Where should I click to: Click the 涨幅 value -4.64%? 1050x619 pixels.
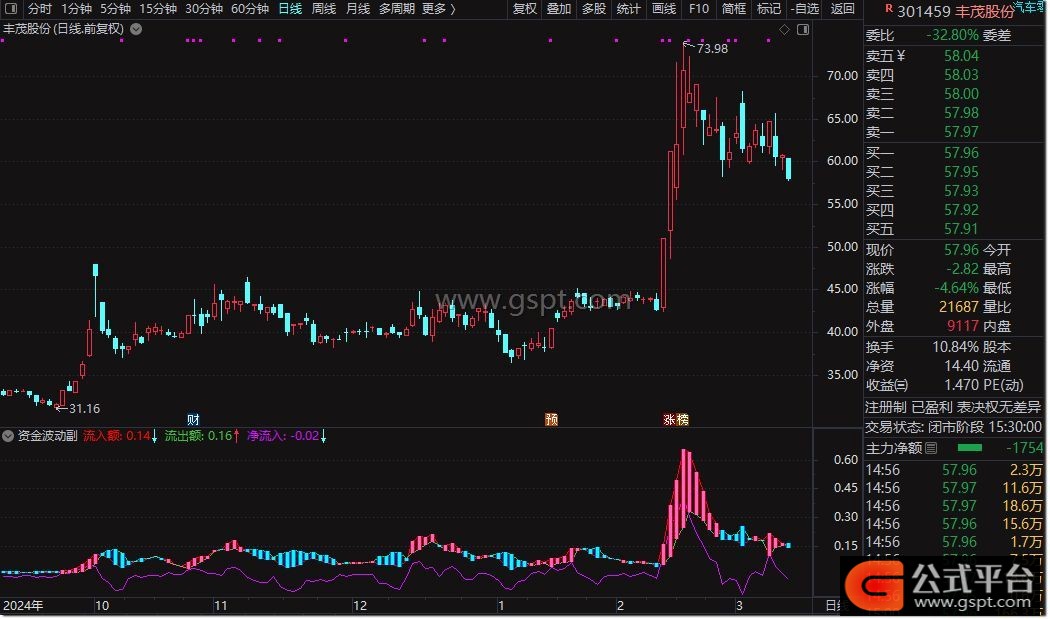point(956,288)
